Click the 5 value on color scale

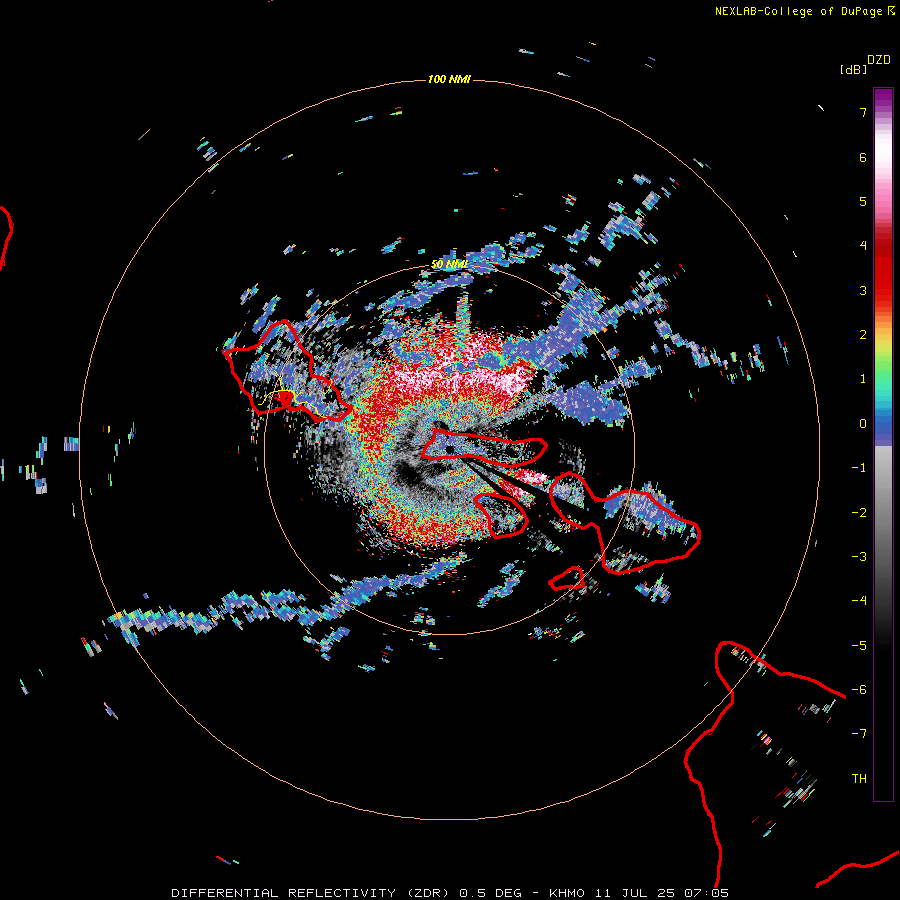pyautogui.click(x=863, y=201)
